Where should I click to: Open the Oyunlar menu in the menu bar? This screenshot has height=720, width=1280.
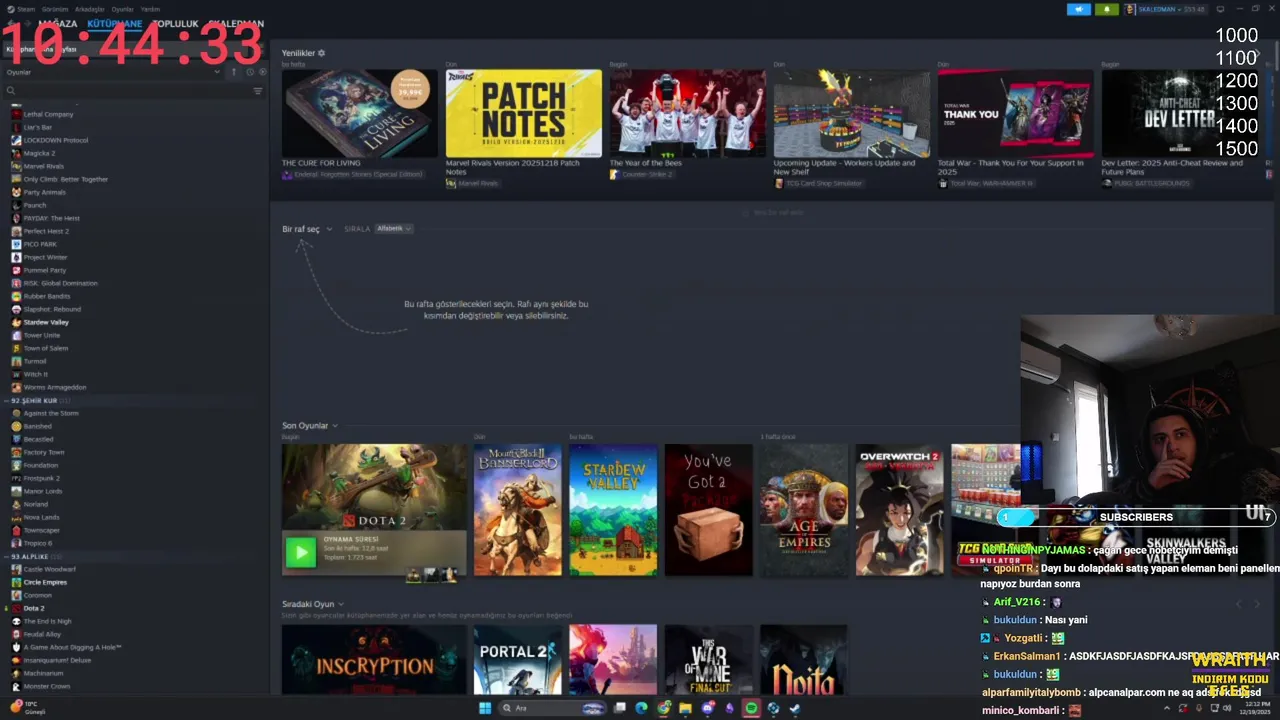tap(122, 9)
